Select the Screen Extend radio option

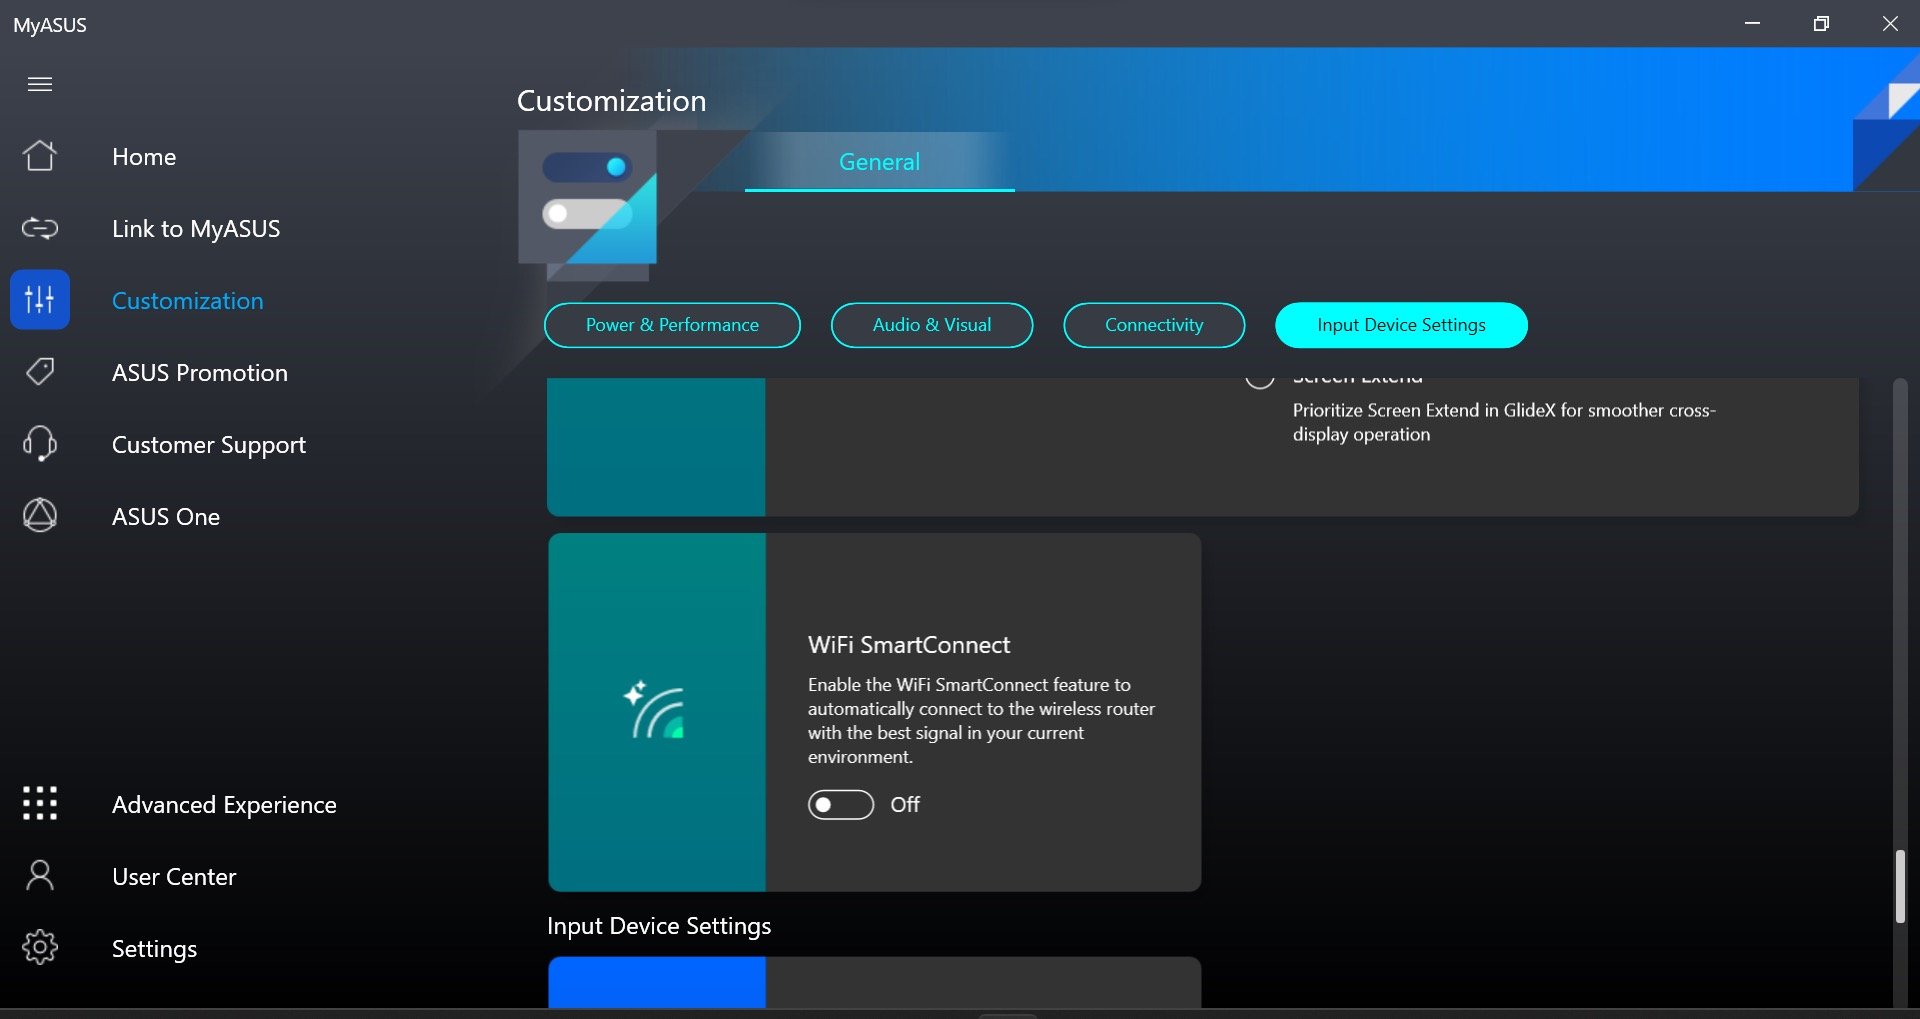(x=1260, y=381)
